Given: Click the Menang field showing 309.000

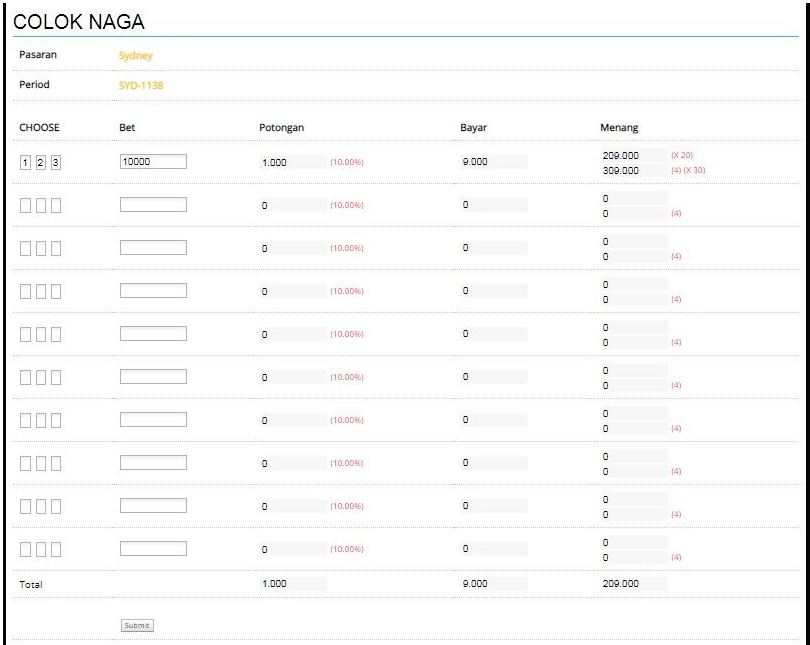Looking at the screenshot, I should coord(634,170).
